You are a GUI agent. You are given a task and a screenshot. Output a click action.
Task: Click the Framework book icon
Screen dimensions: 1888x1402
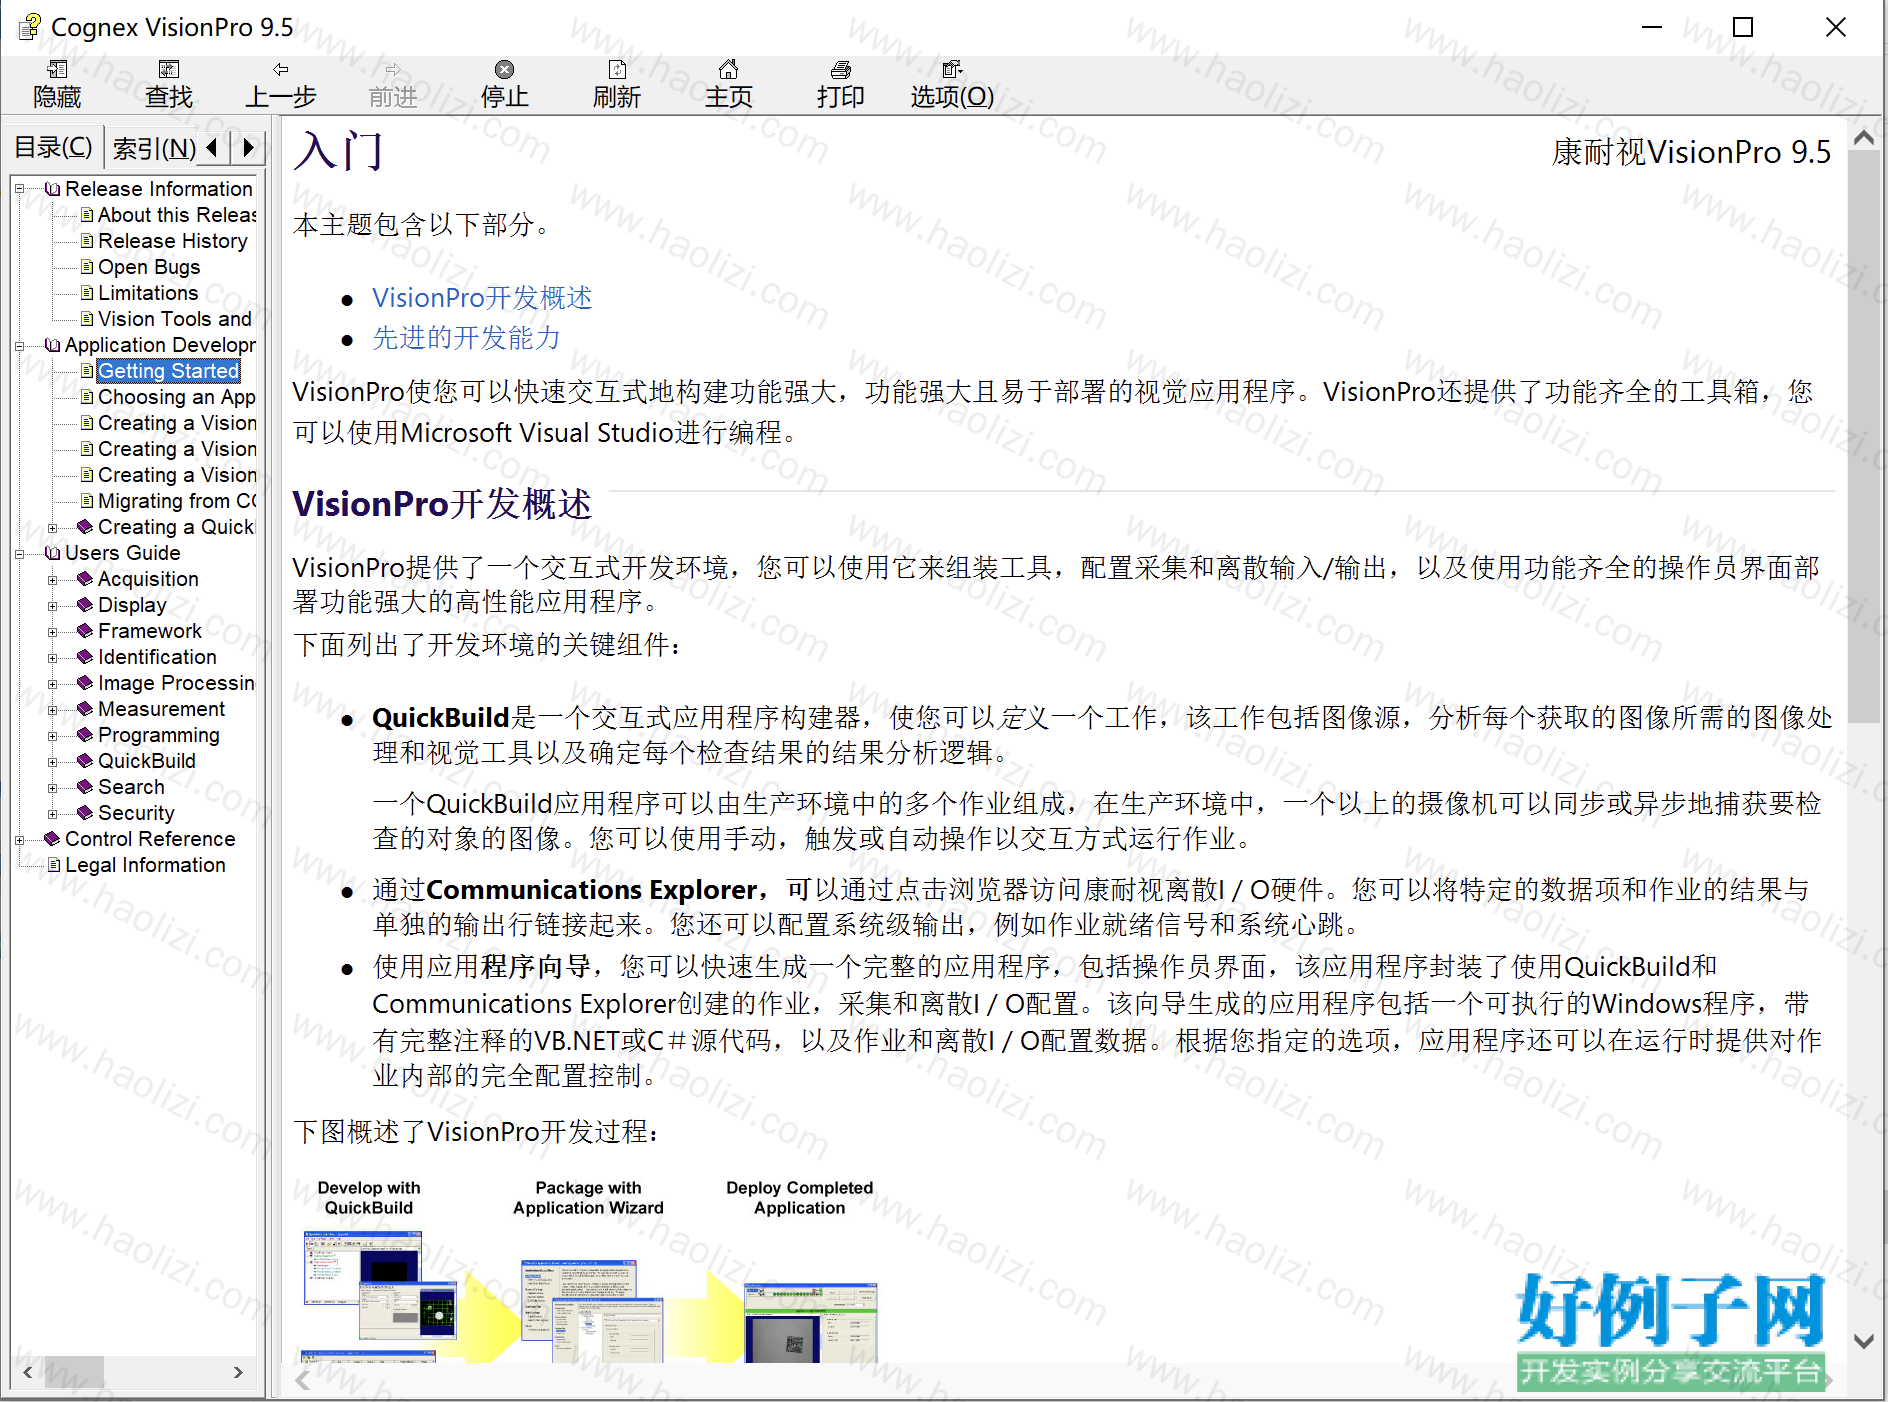point(86,631)
